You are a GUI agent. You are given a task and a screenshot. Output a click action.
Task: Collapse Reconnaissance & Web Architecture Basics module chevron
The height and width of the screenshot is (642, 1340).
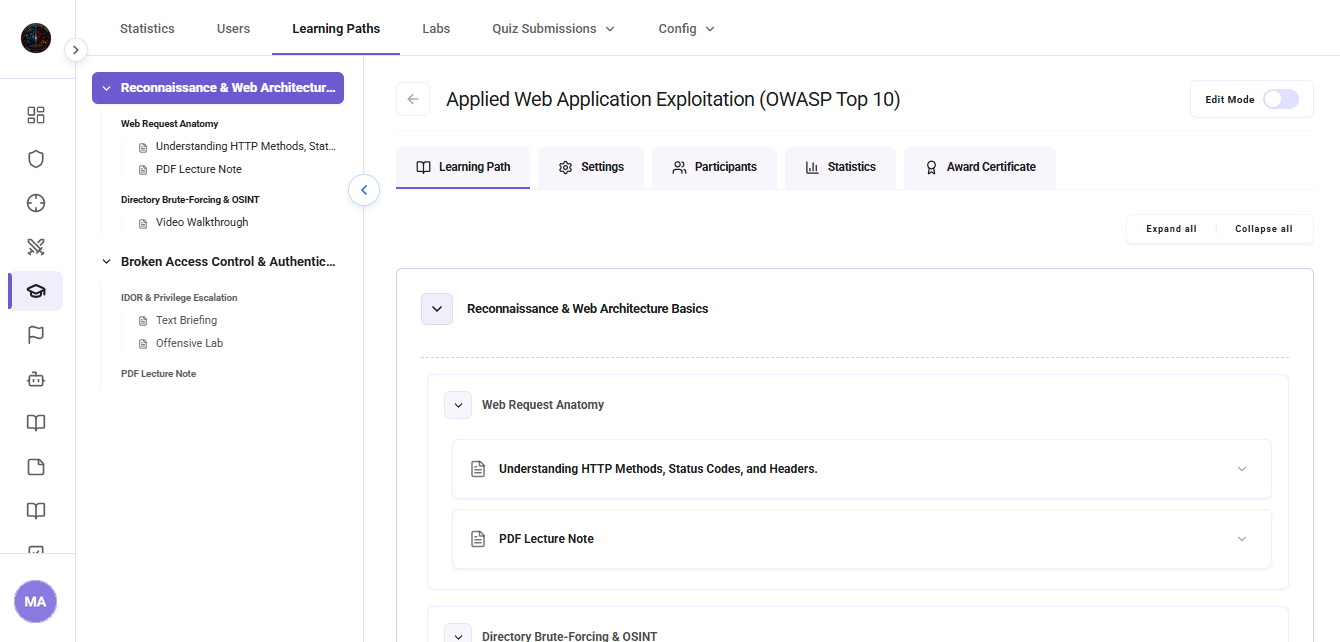pos(437,309)
